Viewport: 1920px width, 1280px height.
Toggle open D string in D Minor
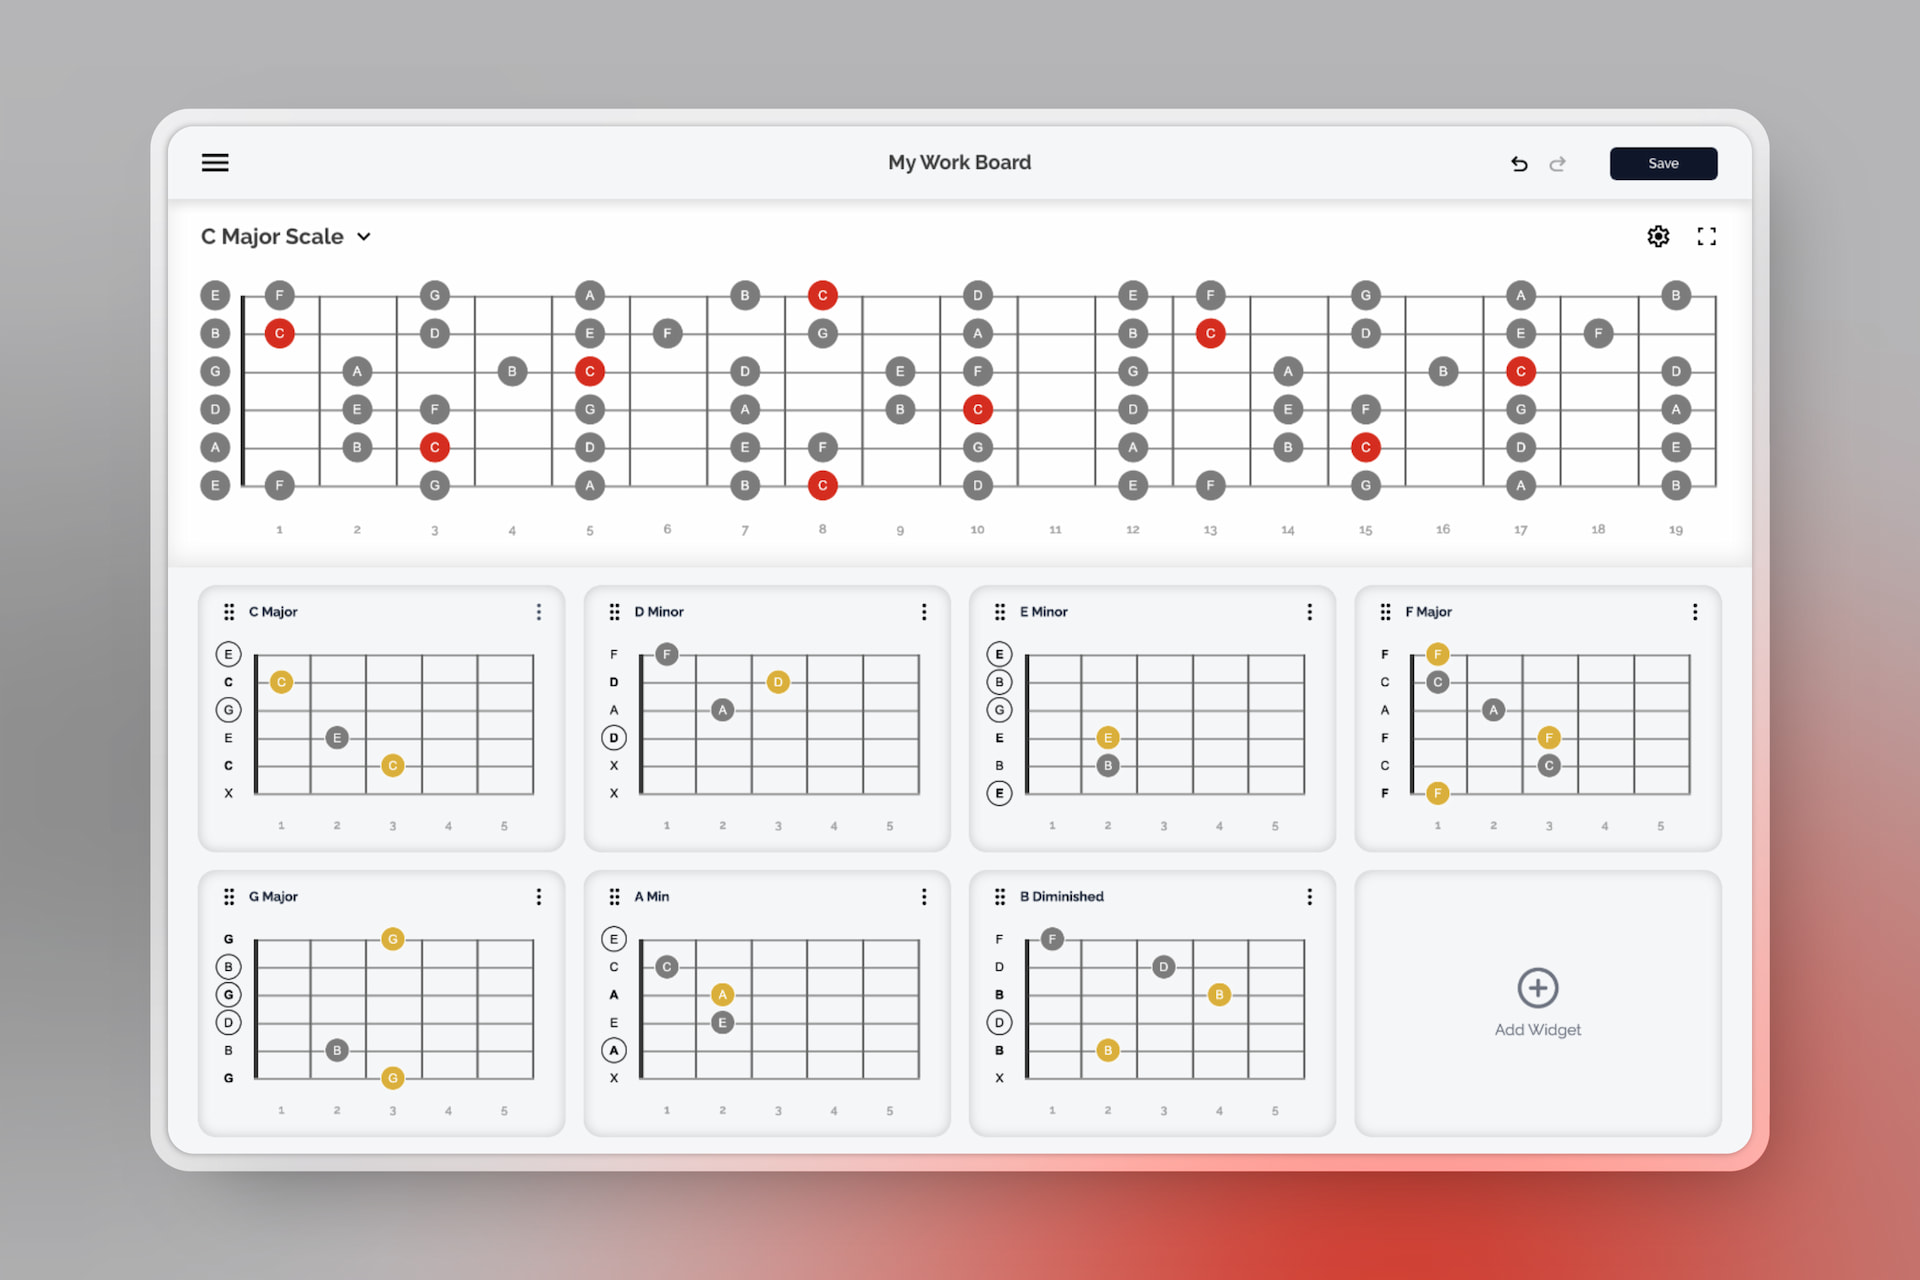[x=614, y=738]
